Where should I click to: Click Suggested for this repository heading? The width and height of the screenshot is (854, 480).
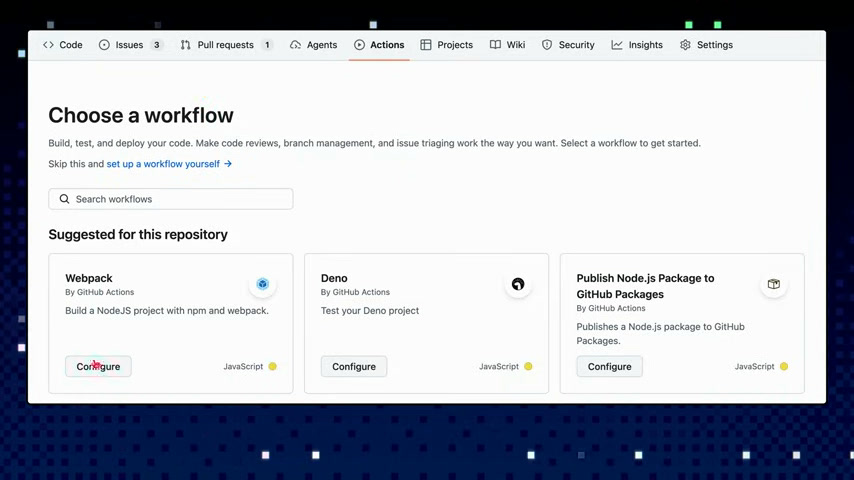coord(138,234)
